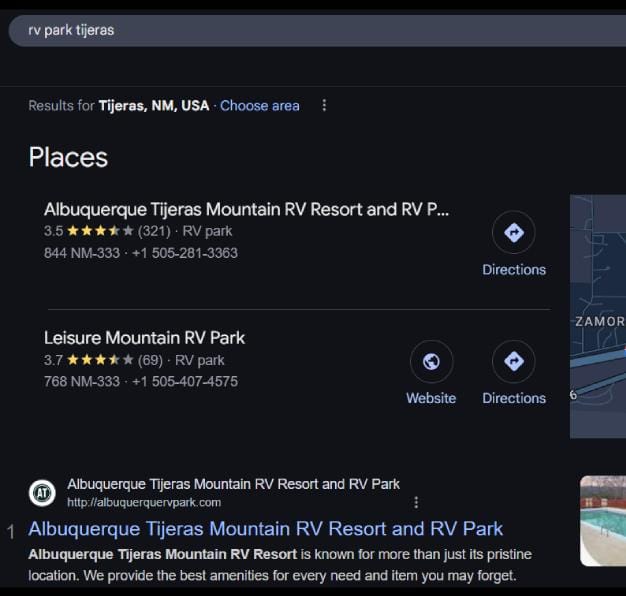Click site name above albuquerquervpark.com URL
This screenshot has height=596, width=626.
(x=233, y=484)
